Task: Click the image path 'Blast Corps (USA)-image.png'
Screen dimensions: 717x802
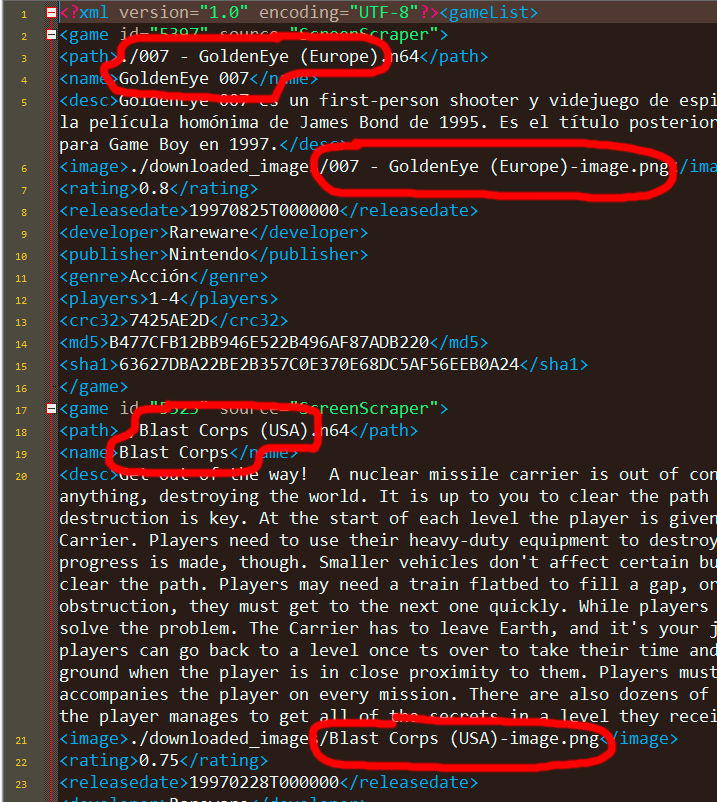Action: 464,738
